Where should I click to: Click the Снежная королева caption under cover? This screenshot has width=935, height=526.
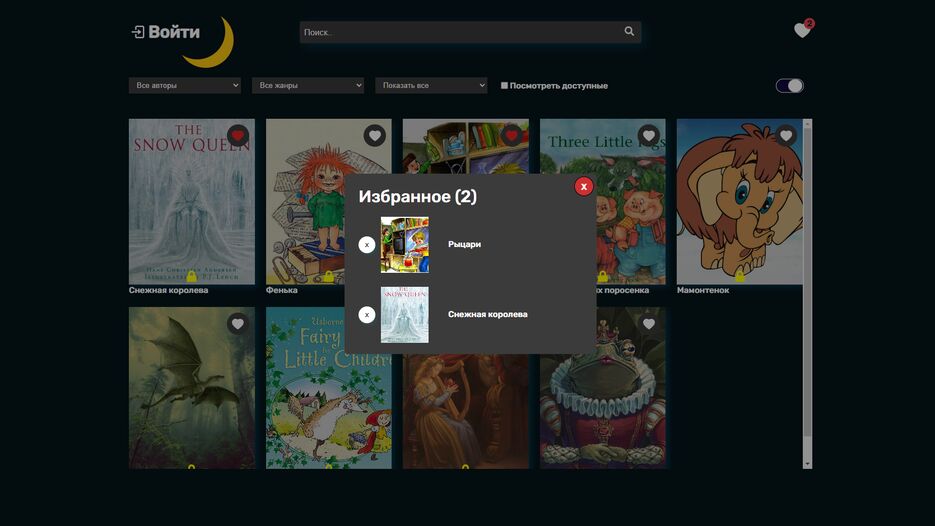click(x=168, y=290)
